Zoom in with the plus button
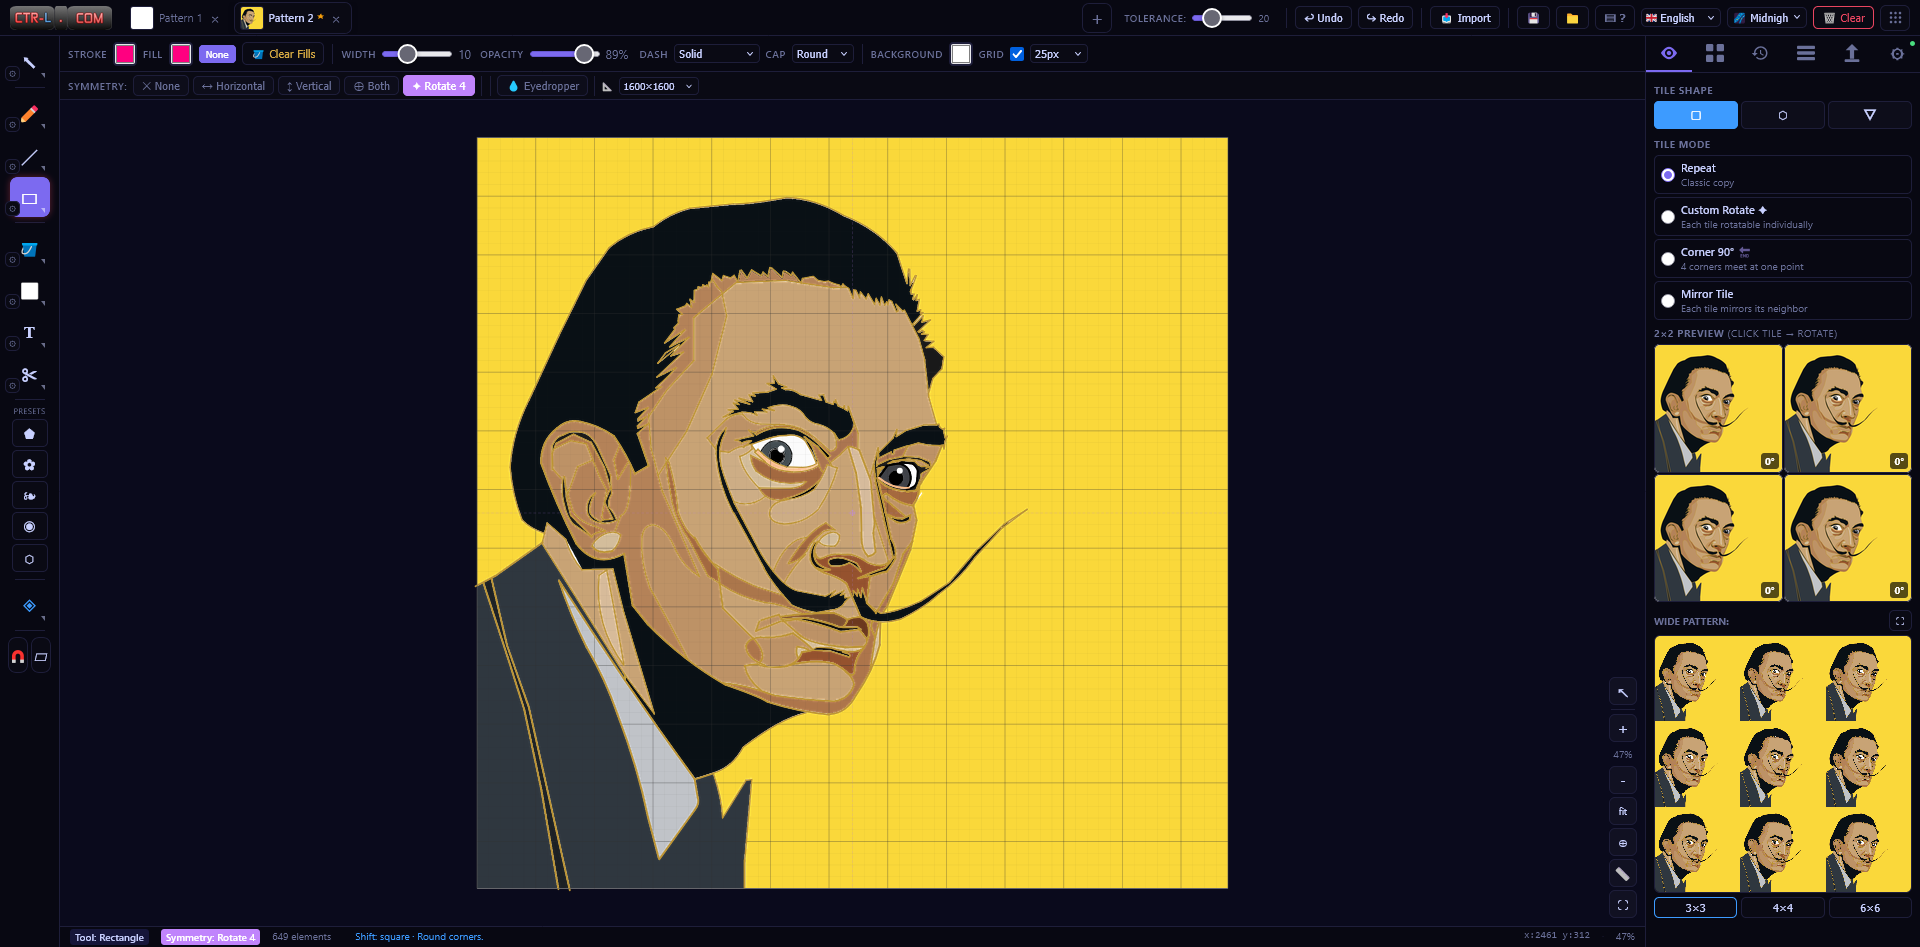 (x=1623, y=730)
